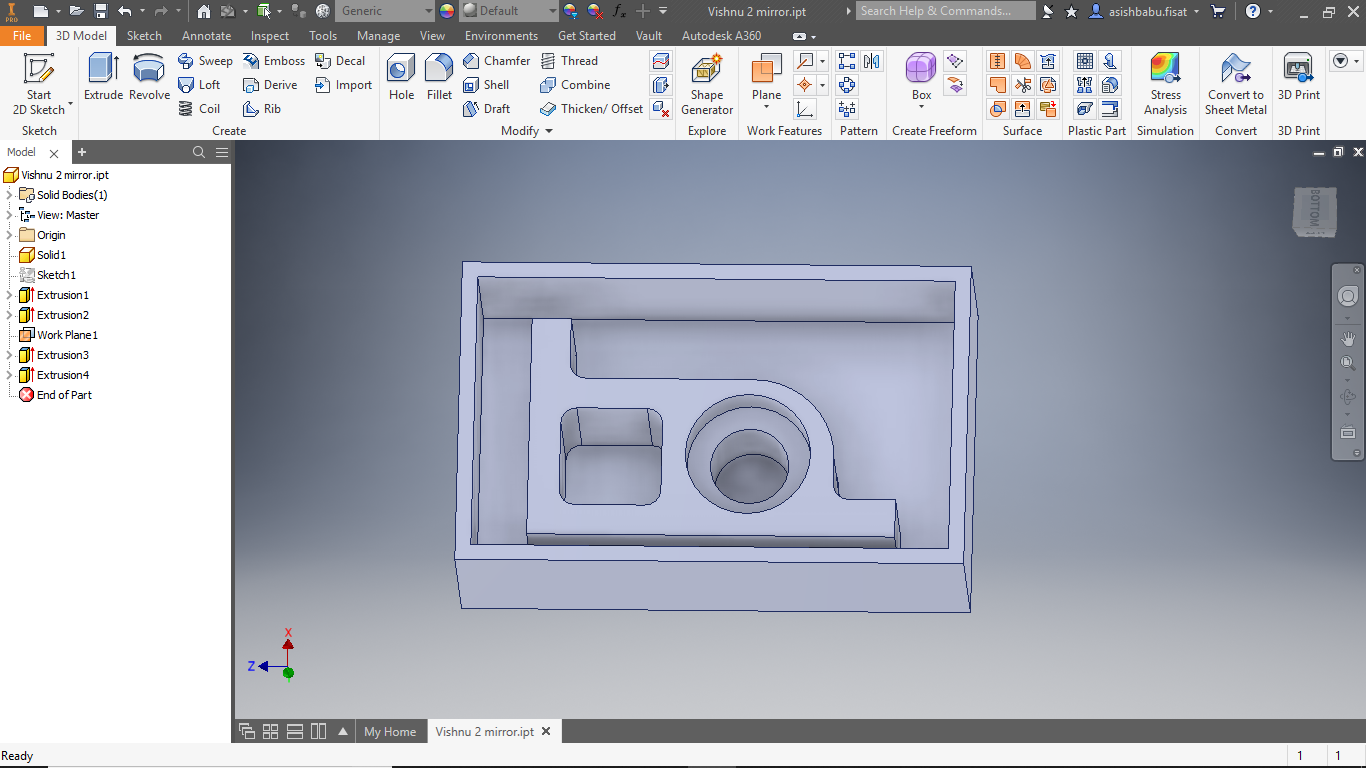Open the Thicken/ Offset tool
Image resolution: width=1366 pixels, height=768 pixels.
(591, 109)
